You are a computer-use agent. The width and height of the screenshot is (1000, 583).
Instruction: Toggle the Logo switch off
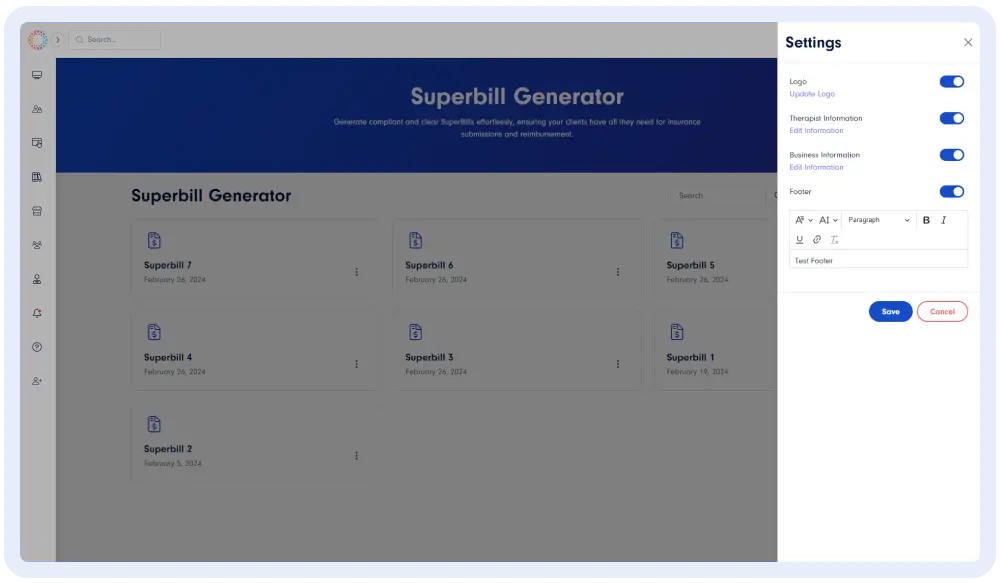pyautogui.click(x=952, y=82)
